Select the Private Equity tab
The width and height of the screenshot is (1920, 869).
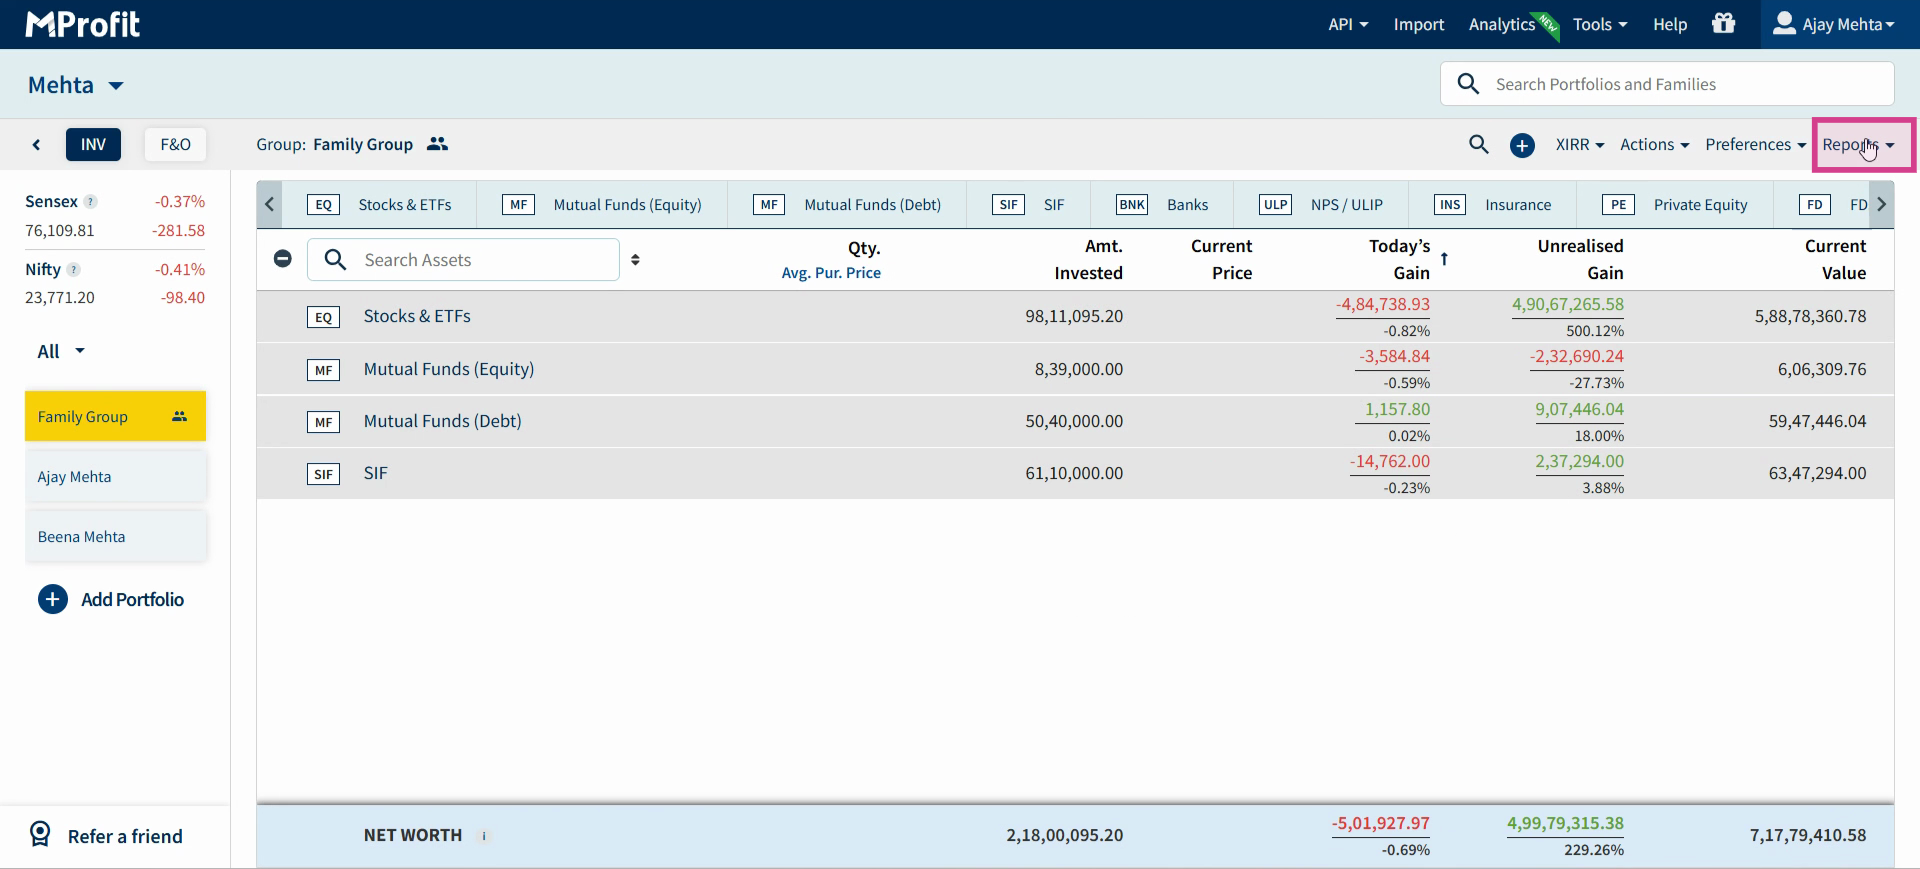point(1675,204)
